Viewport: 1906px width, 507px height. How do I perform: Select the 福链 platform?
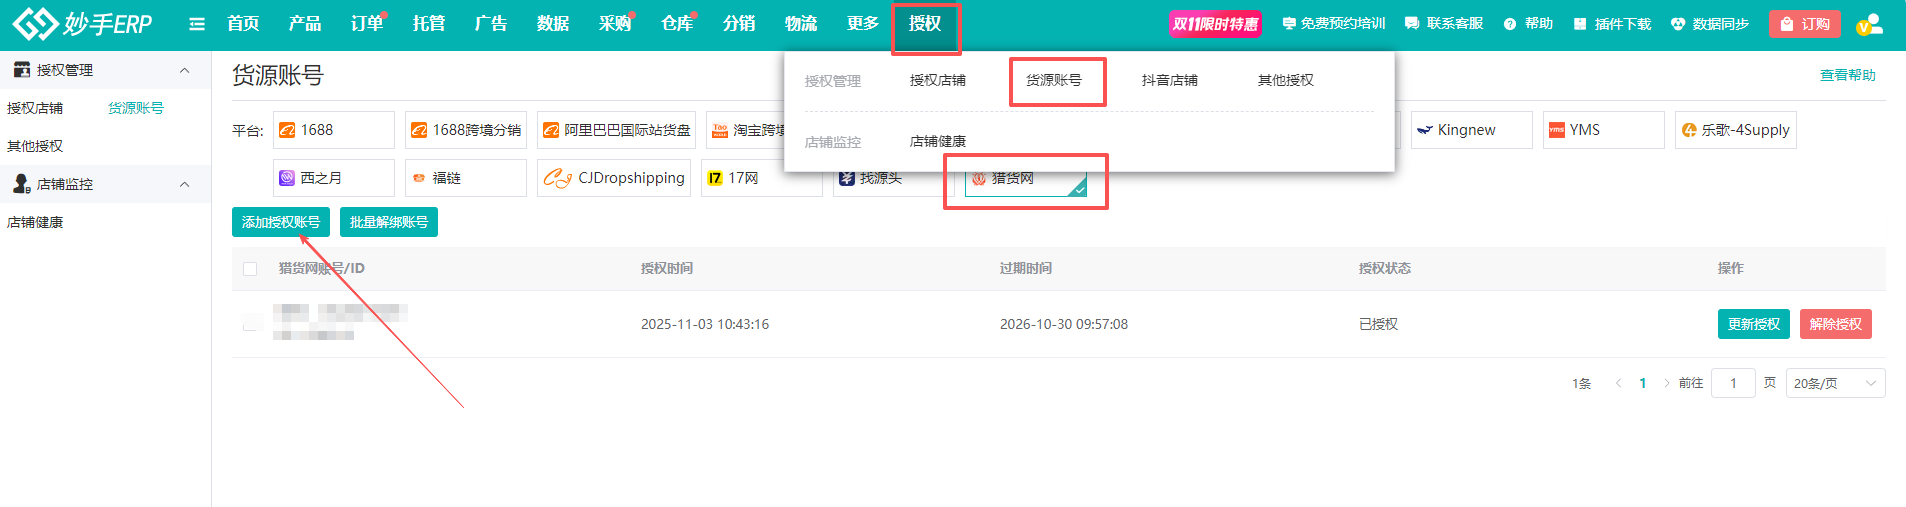[x=465, y=178]
